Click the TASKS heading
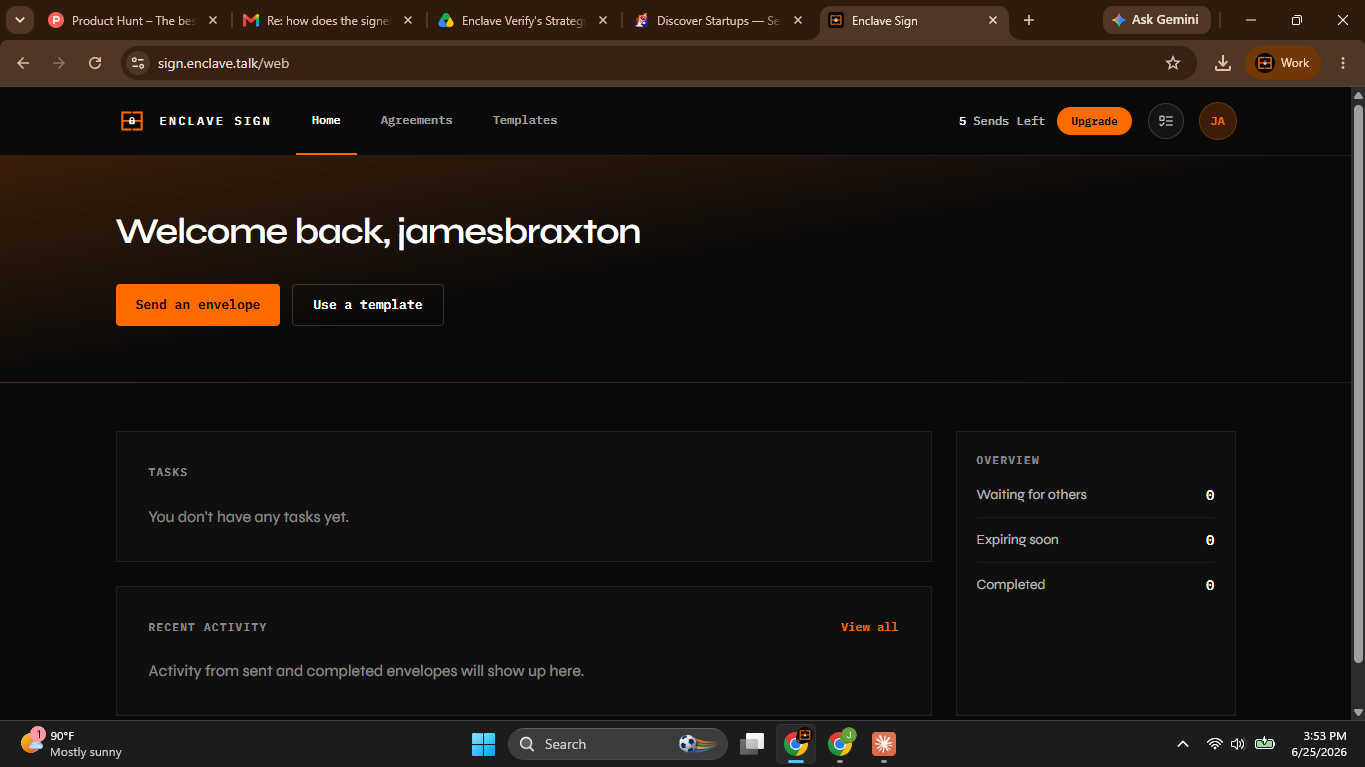1365x767 pixels. (x=168, y=472)
